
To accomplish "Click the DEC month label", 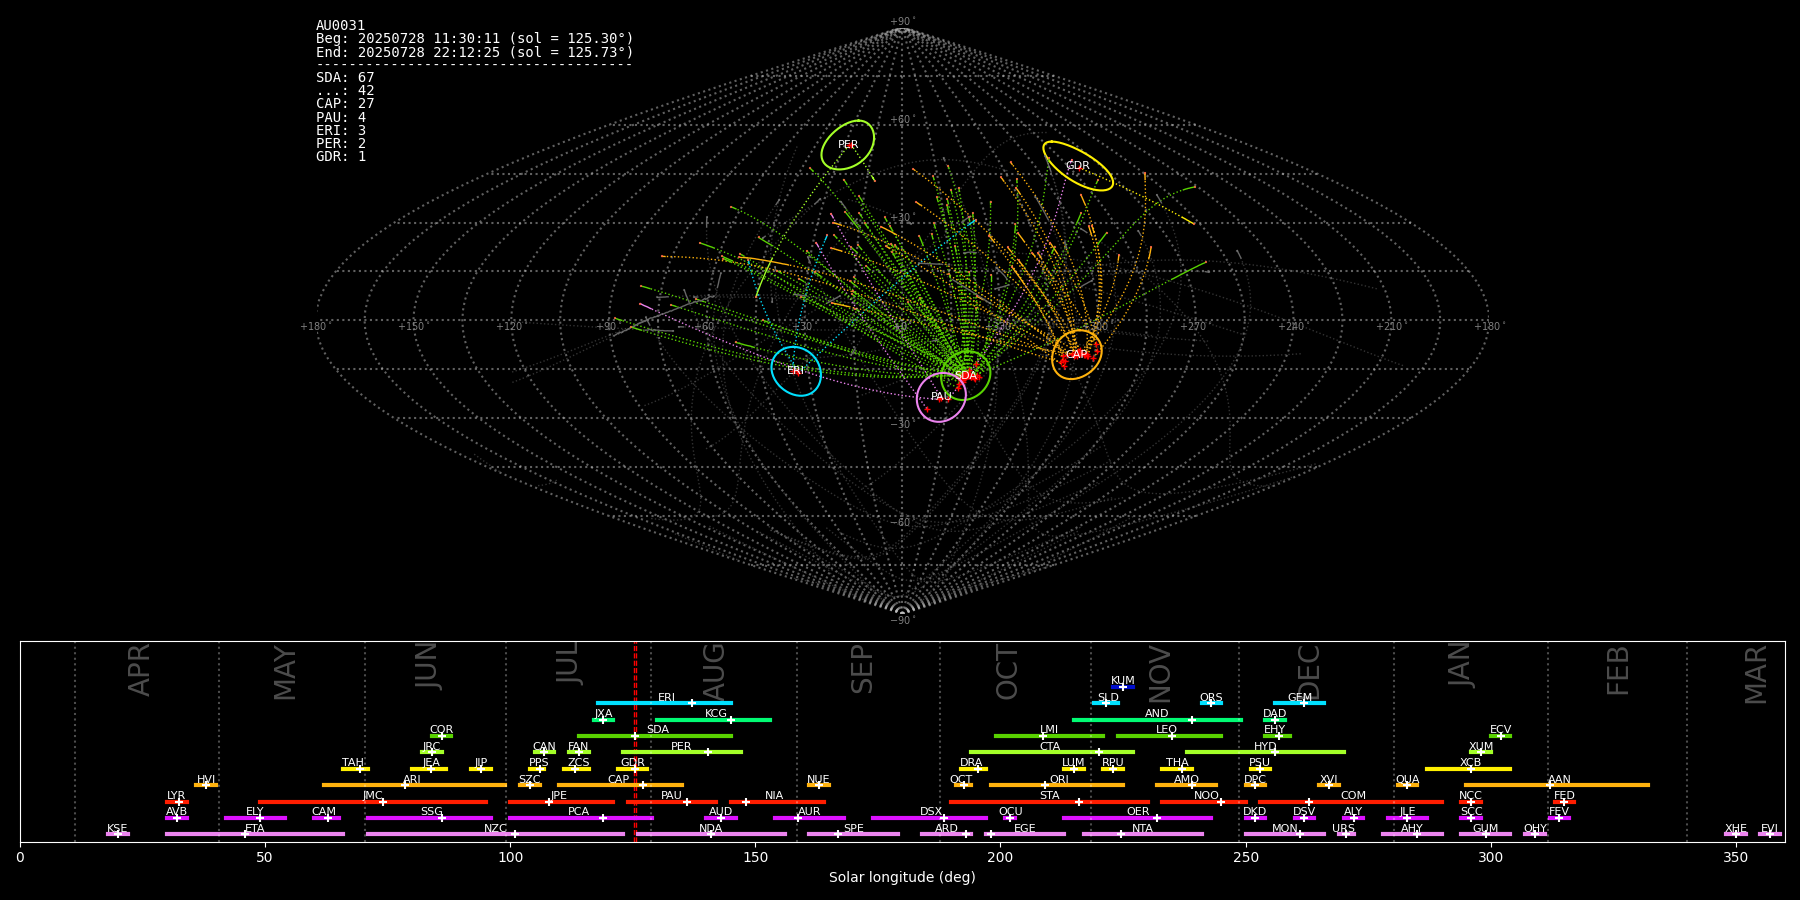I will pos(1309,672).
